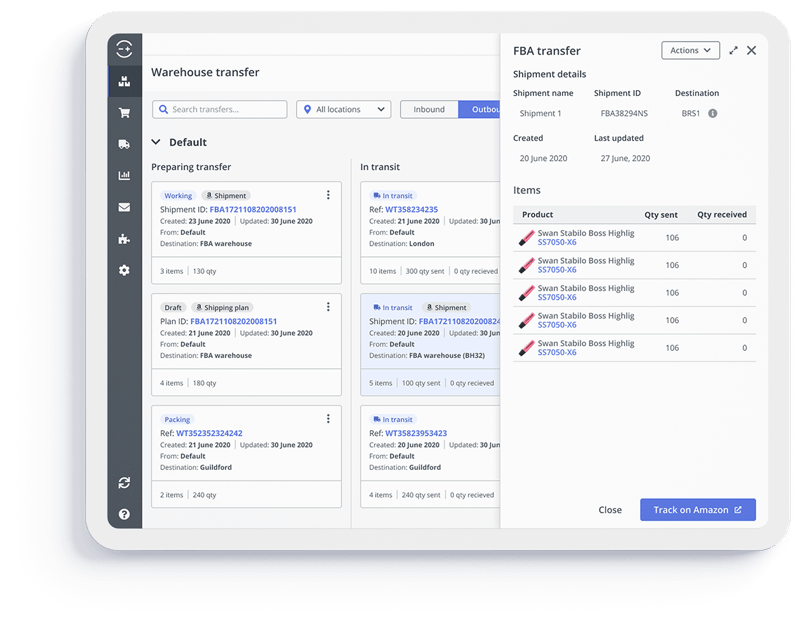Click the In transit column heading
The image size is (800, 625).
pyautogui.click(x=380, y=167)
